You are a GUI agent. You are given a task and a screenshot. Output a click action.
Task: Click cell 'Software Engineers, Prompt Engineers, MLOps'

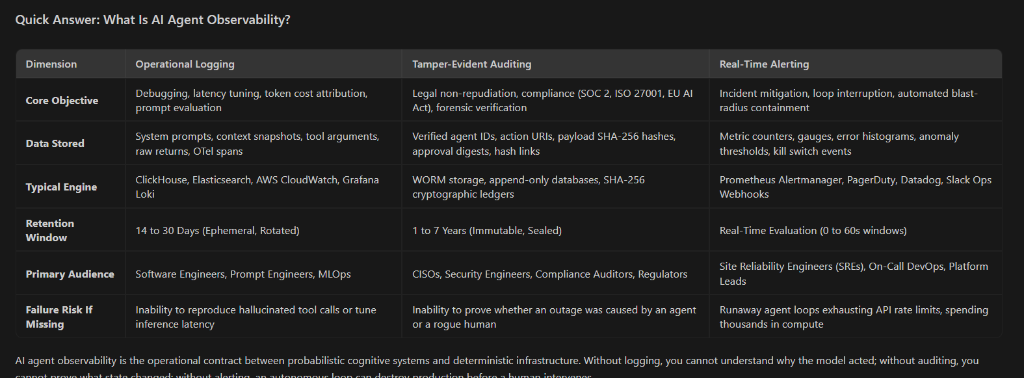coord(263,274)
